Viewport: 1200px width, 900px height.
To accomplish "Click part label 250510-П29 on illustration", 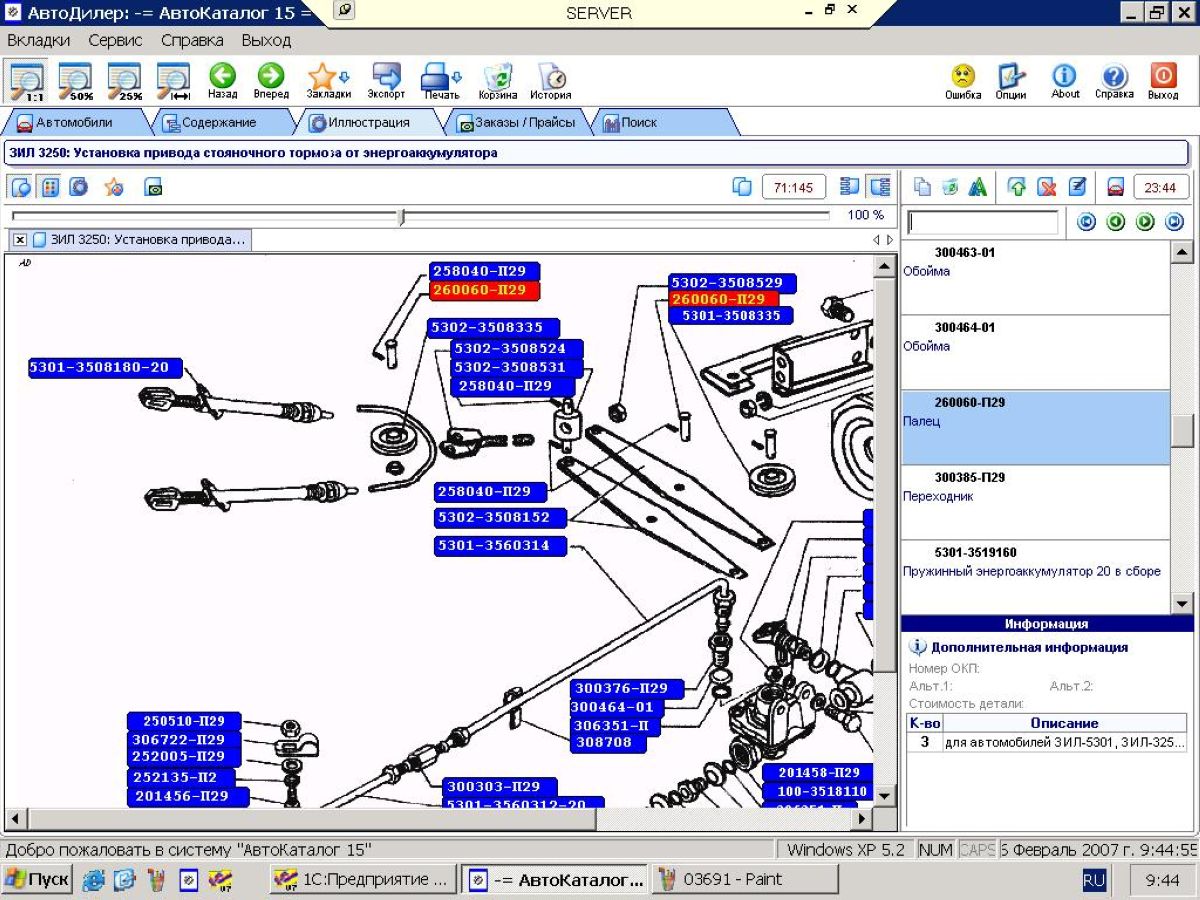I will 184,721.
